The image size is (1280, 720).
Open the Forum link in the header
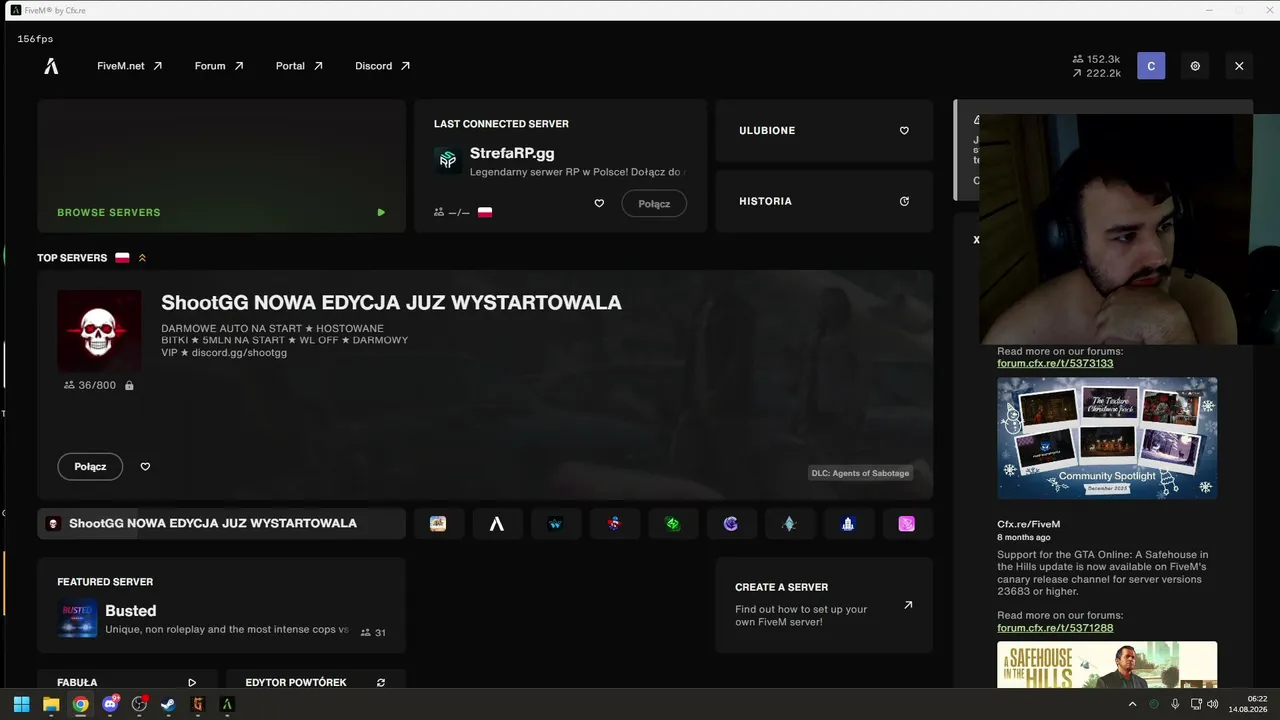coord(219,66)
